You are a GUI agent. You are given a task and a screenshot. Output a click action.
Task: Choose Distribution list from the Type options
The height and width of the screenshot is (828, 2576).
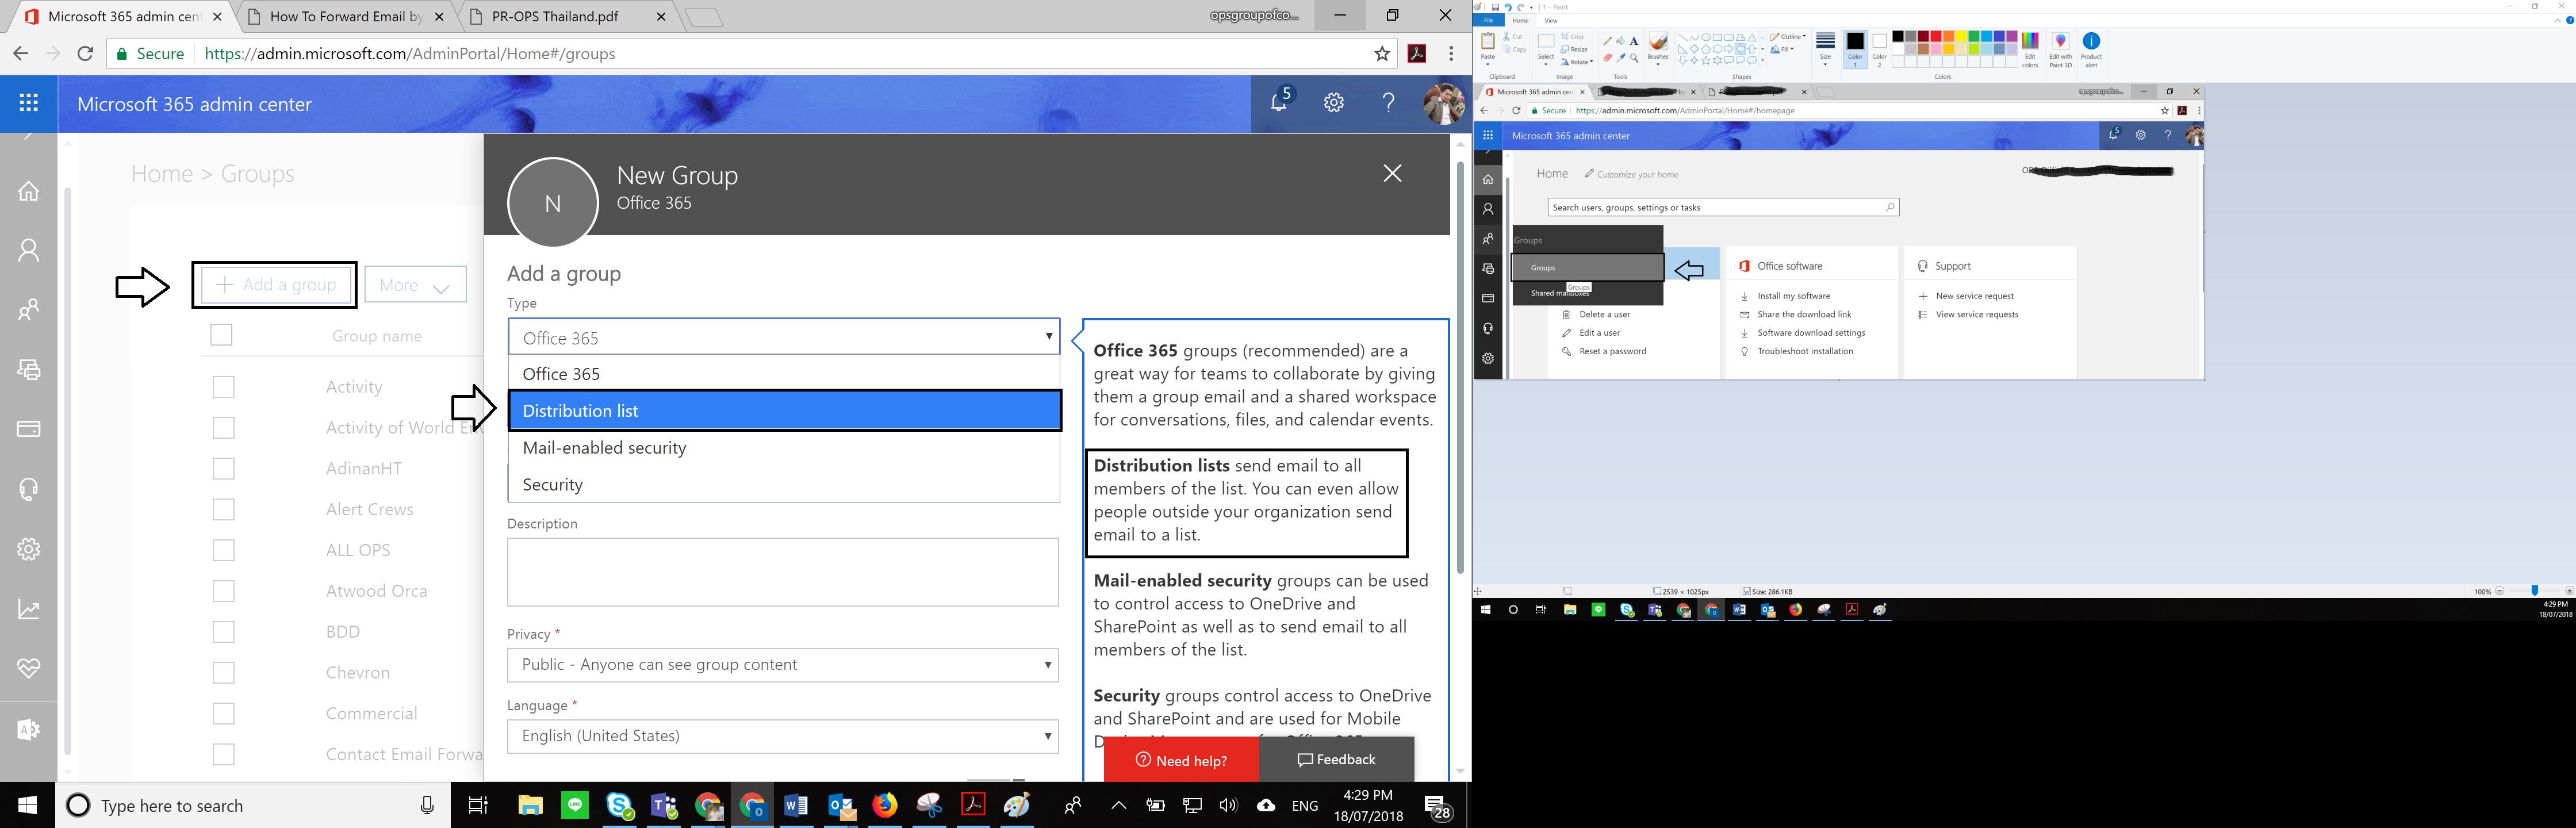click(x=784, y=411)
